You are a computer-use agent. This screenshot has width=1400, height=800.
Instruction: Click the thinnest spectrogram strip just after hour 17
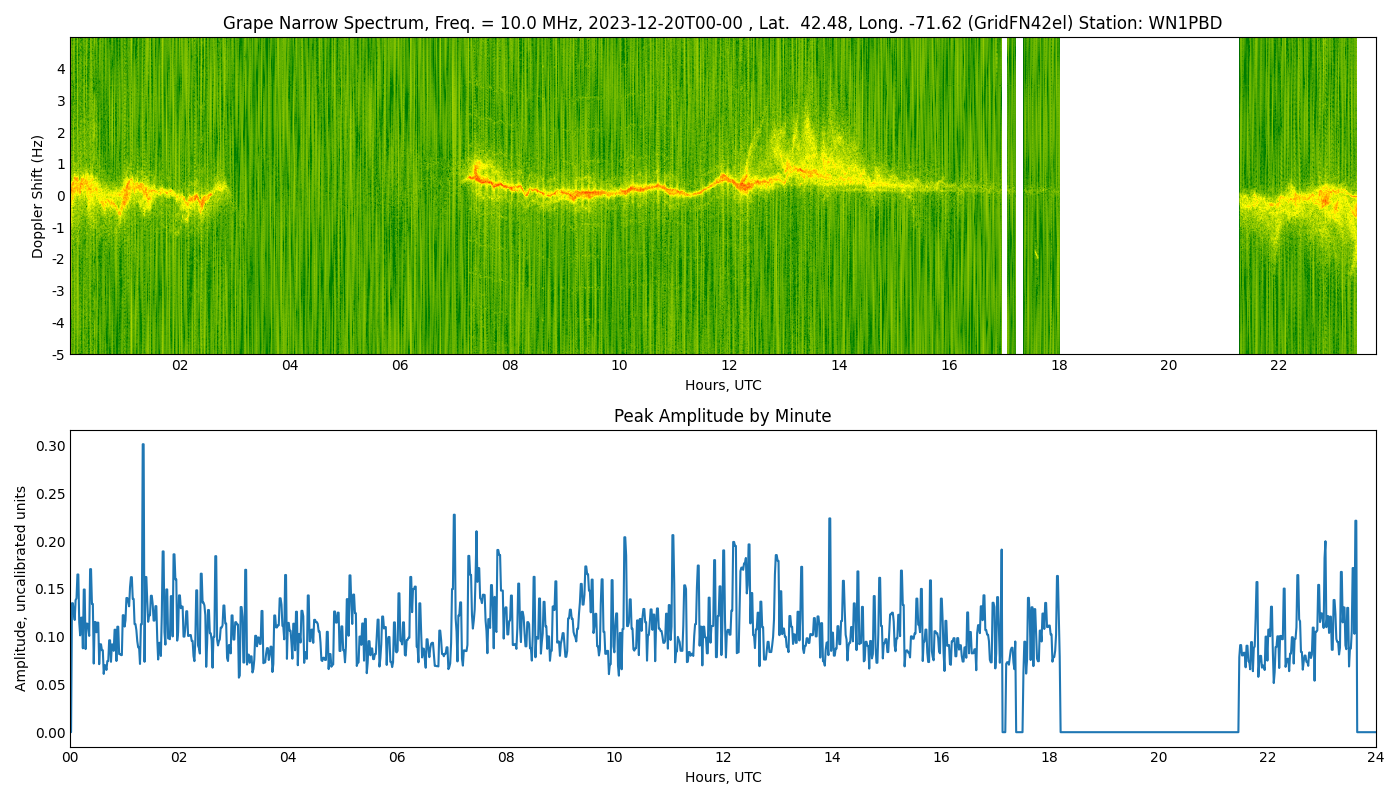1011,196
